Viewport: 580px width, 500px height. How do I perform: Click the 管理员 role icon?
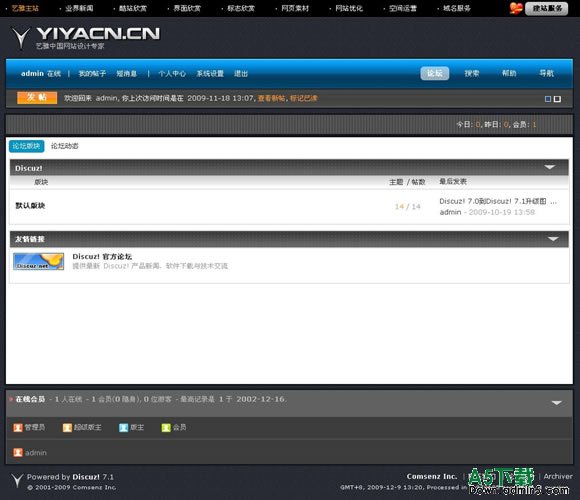click(x=18, y=428)
